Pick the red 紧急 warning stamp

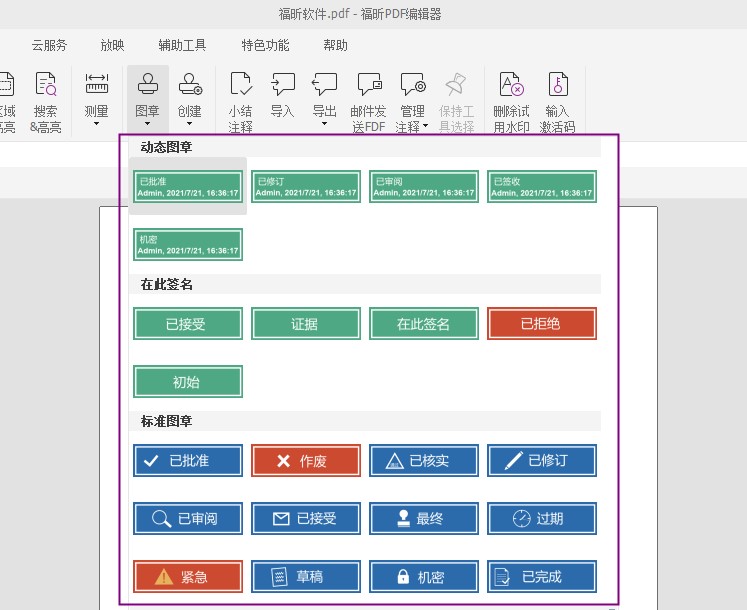pos(188,577)
